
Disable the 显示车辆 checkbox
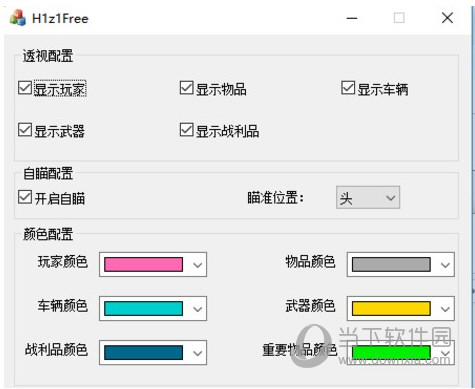(348, 88)
